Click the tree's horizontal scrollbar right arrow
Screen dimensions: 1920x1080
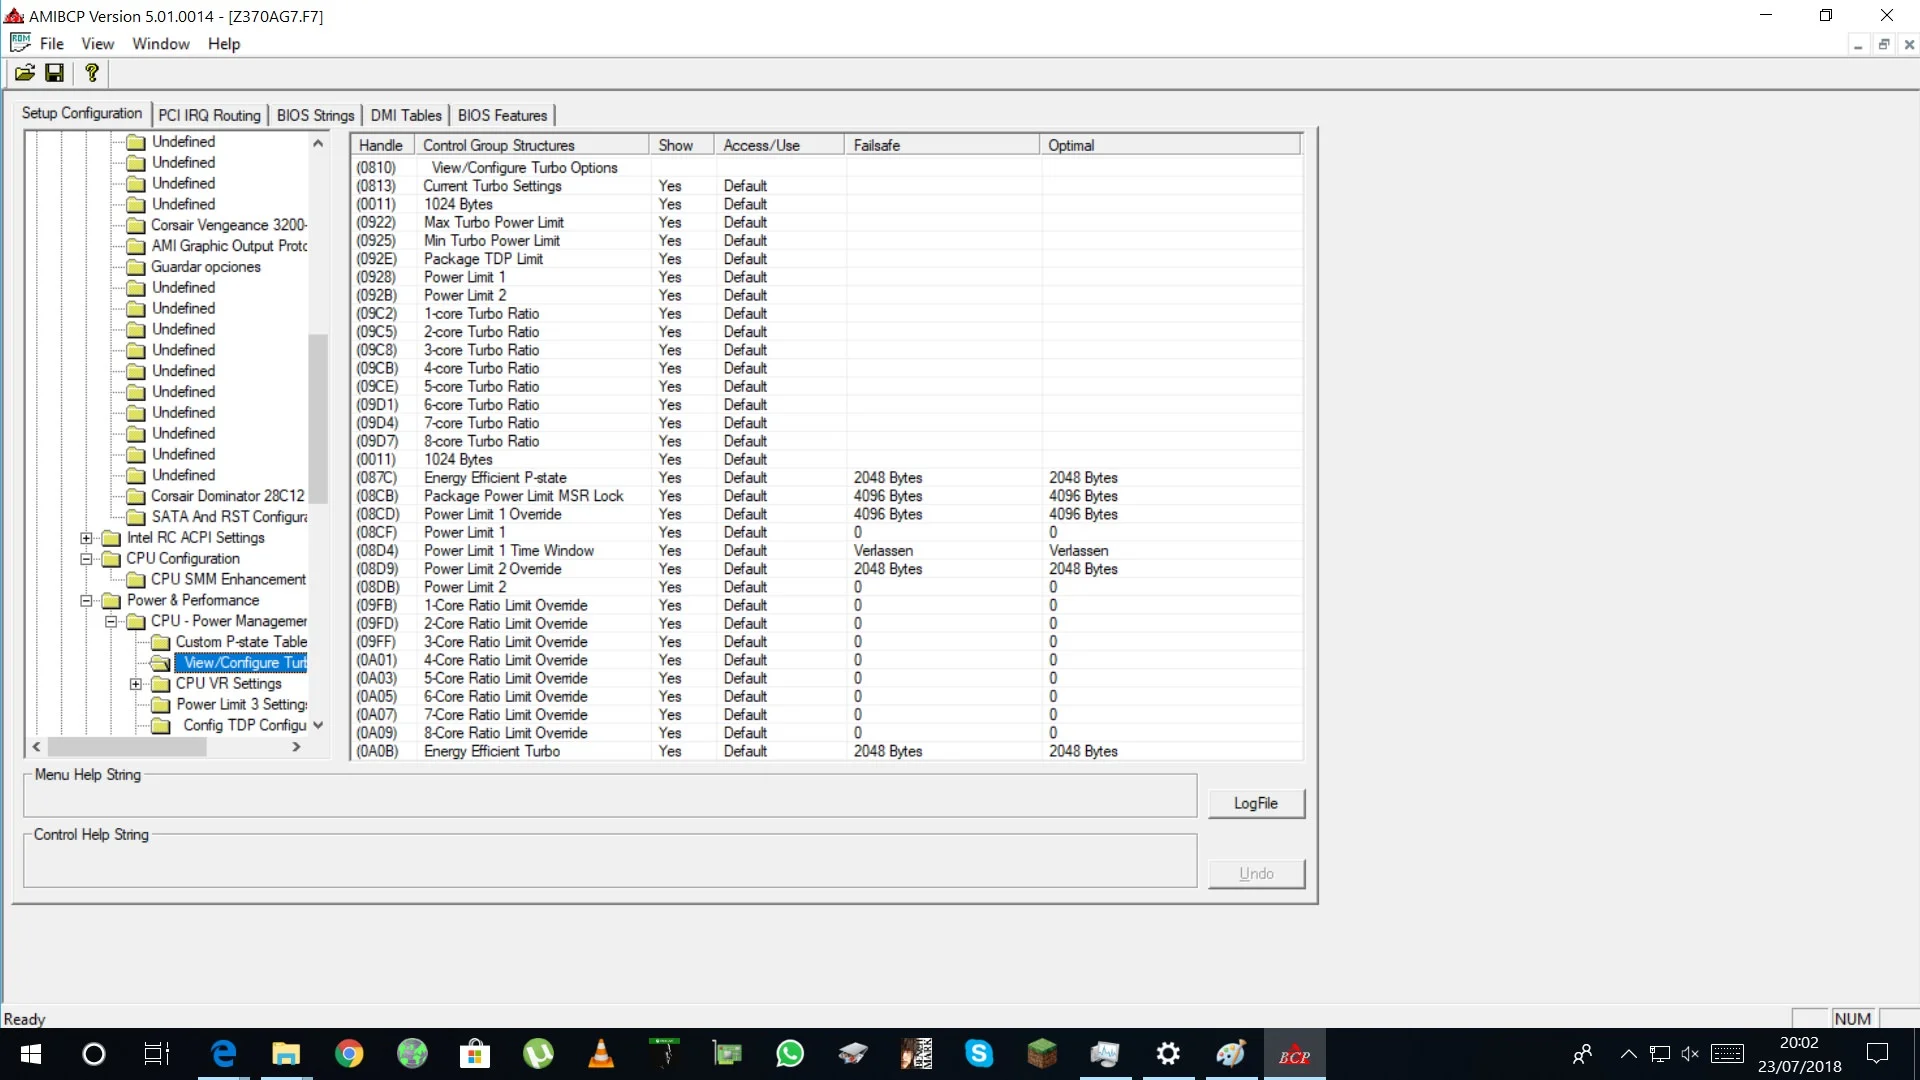point(296,747)
